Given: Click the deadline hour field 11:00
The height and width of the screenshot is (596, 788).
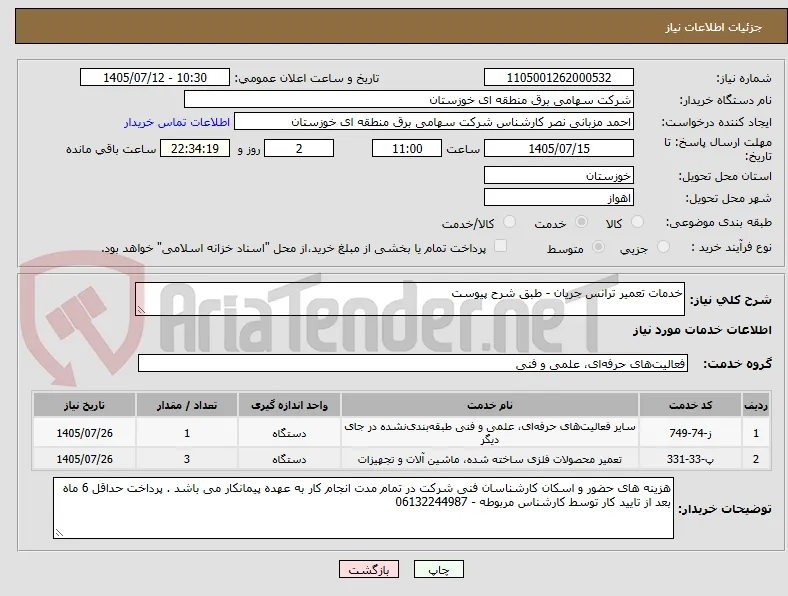Looking at the screenshot, I should (x=407, y=148).
